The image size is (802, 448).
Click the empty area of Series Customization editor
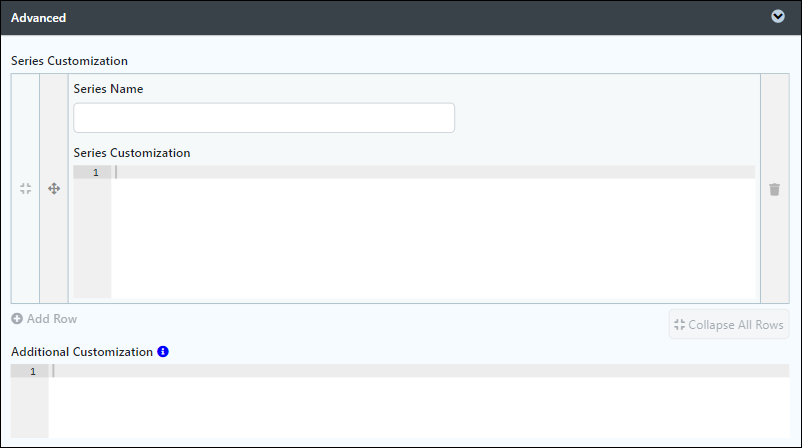pyautogui.click(x=433, y=238)
